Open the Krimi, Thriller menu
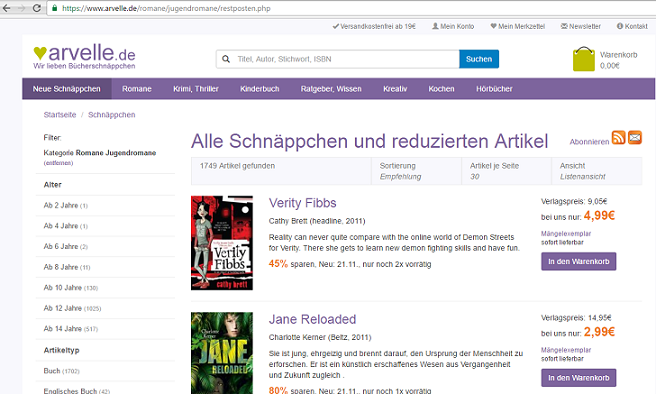This screenshot has height=394, width=656. click(x=196, y=89)
